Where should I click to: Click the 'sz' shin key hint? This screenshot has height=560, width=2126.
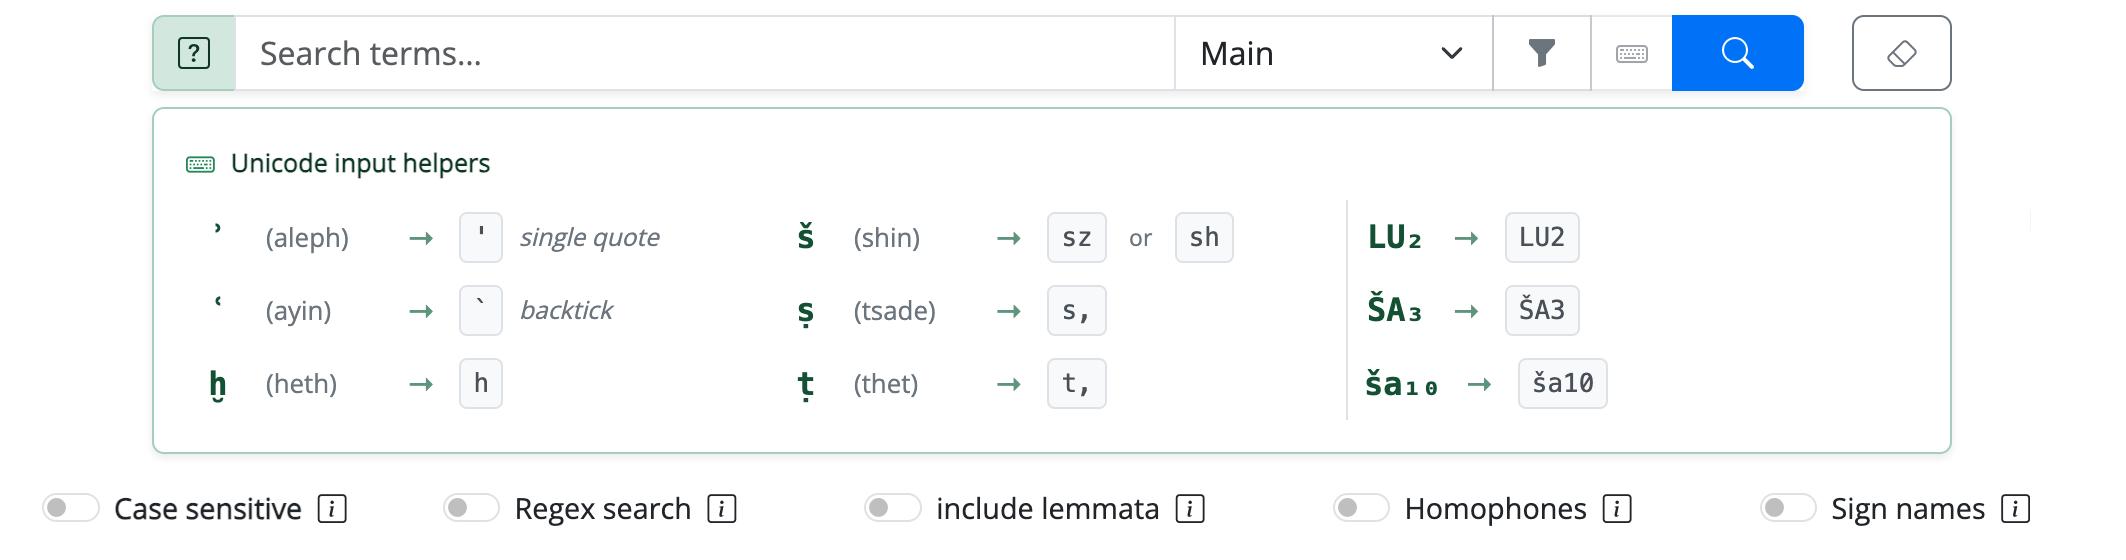(1077, 238)
